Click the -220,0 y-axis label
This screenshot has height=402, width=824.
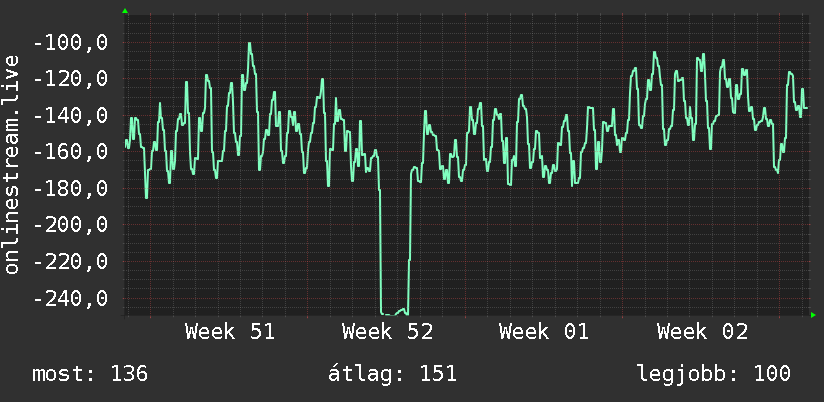pyautogui.click(x=71, y=261)
